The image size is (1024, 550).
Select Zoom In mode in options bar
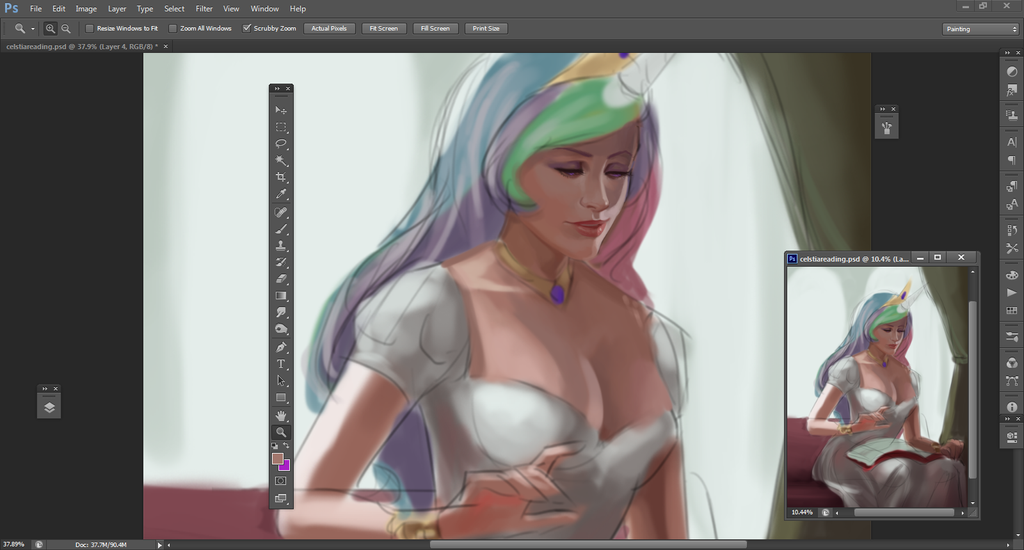click(x=50, y=29)
